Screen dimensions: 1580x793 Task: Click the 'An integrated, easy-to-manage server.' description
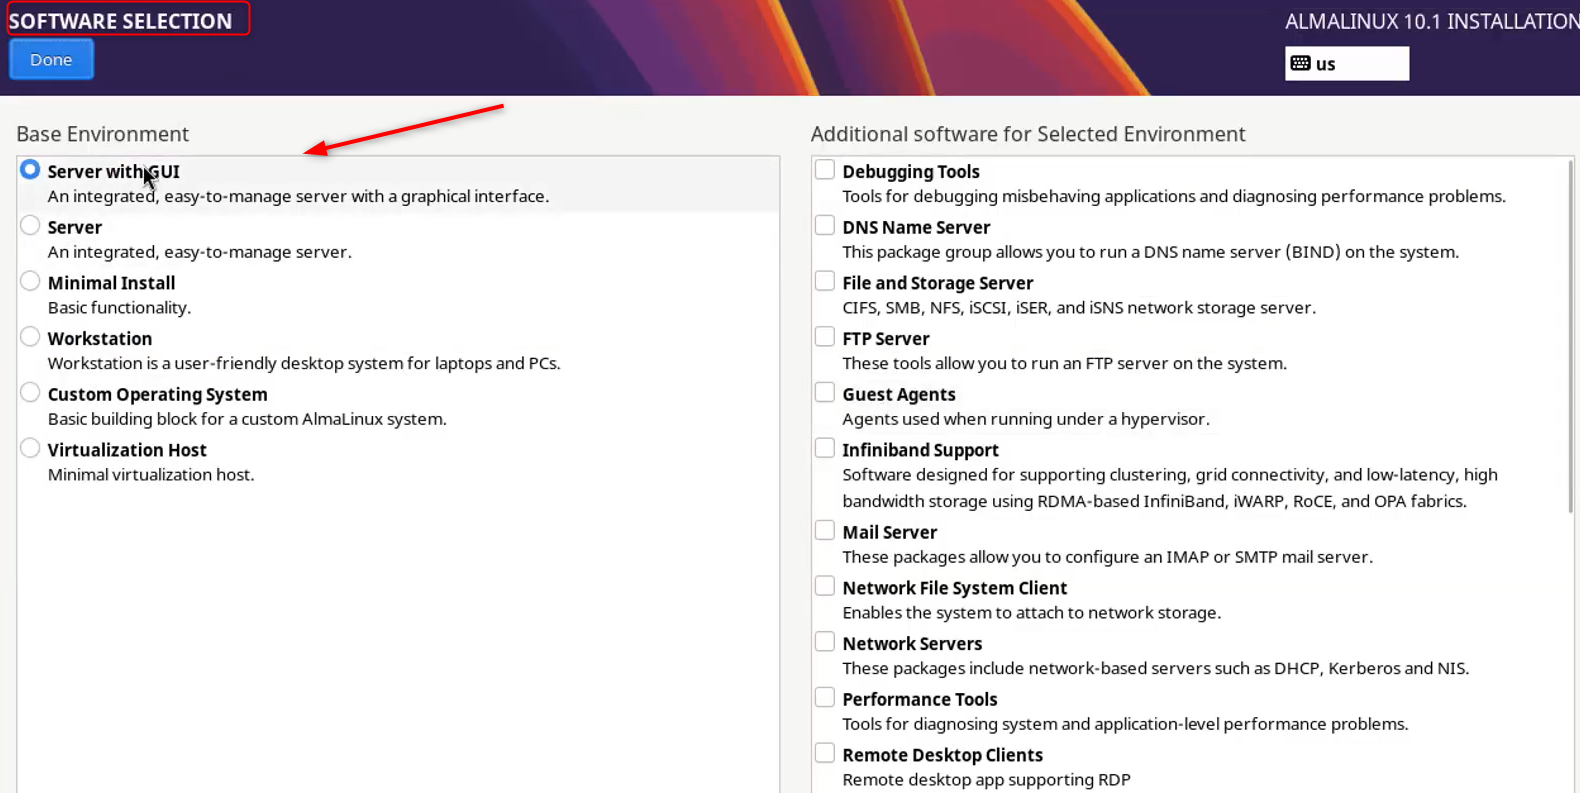(x=200, y=252)
